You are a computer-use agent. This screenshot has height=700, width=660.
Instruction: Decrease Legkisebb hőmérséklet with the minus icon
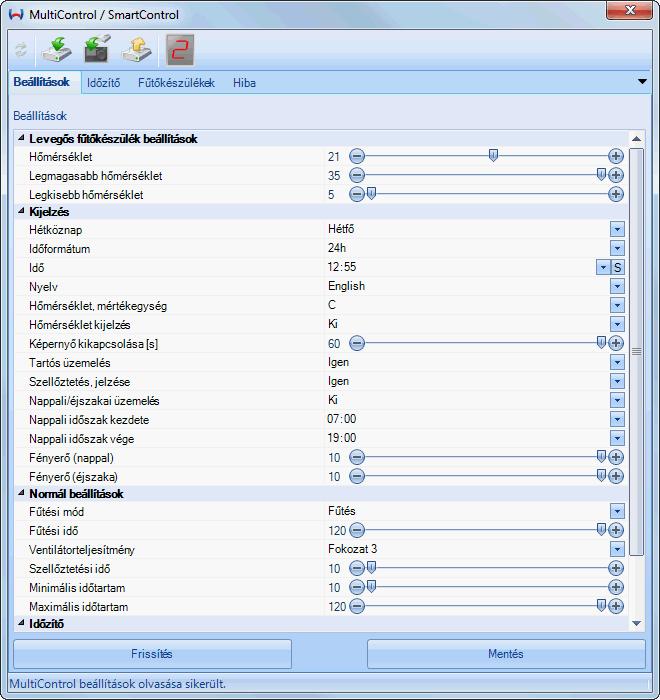point(357,194)
